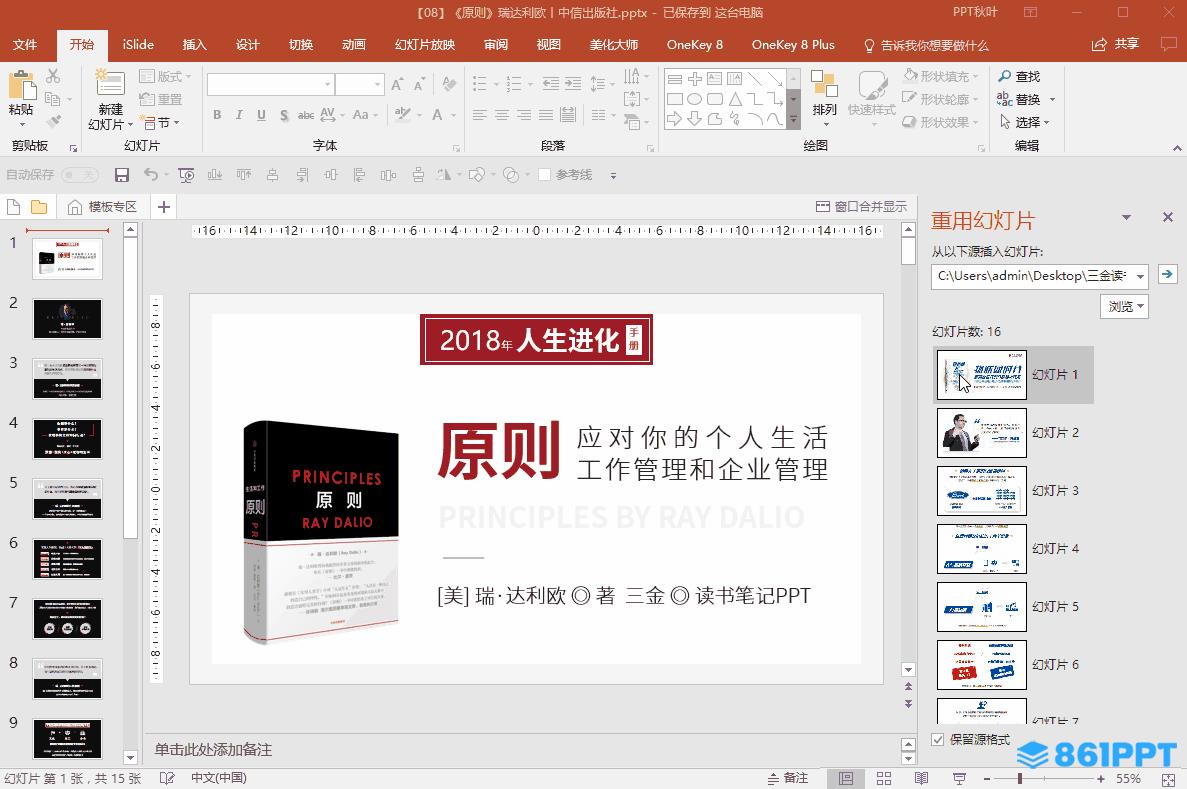
Task: Go to source with the blue arrow button
Action: point(1167,275)
